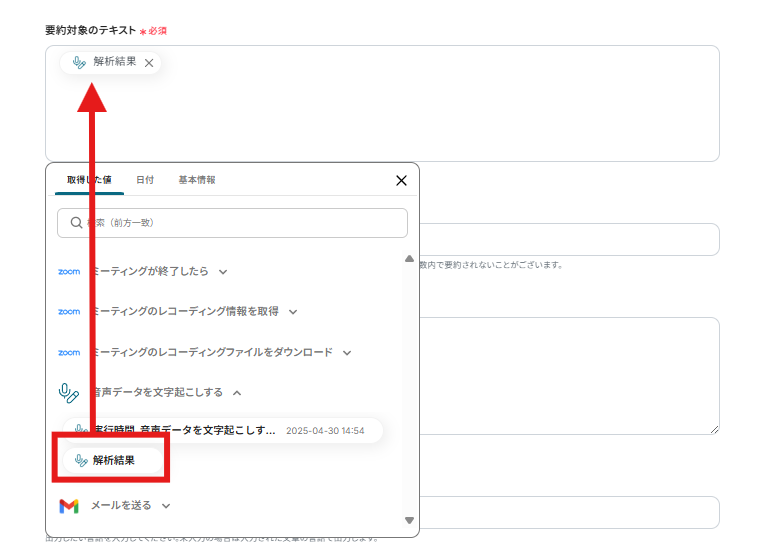This screenshot has width=760, height=543.
Task: Close the value picker popup
Action: pyautogui.click(x=401, y=181)
